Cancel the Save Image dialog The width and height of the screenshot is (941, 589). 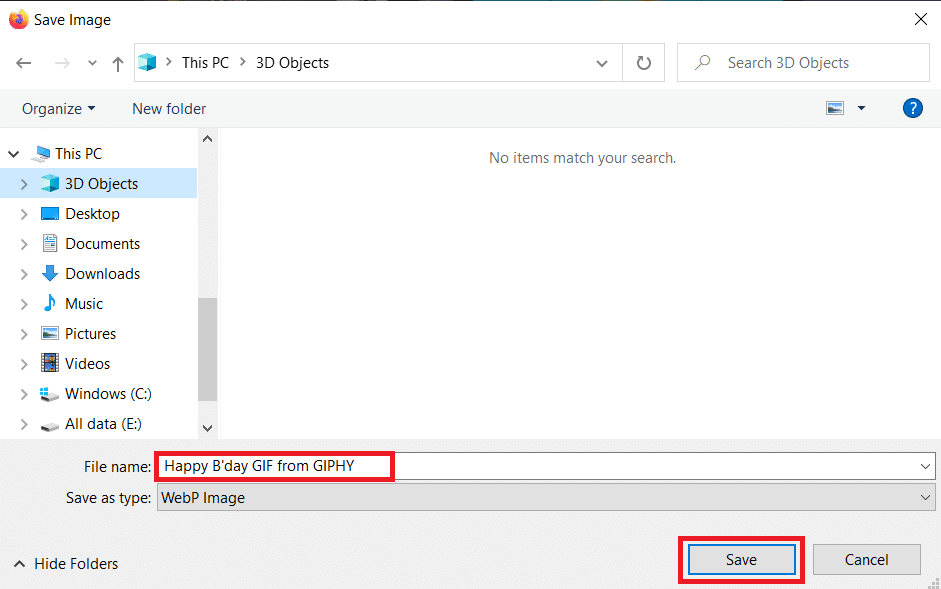[866, 560]
